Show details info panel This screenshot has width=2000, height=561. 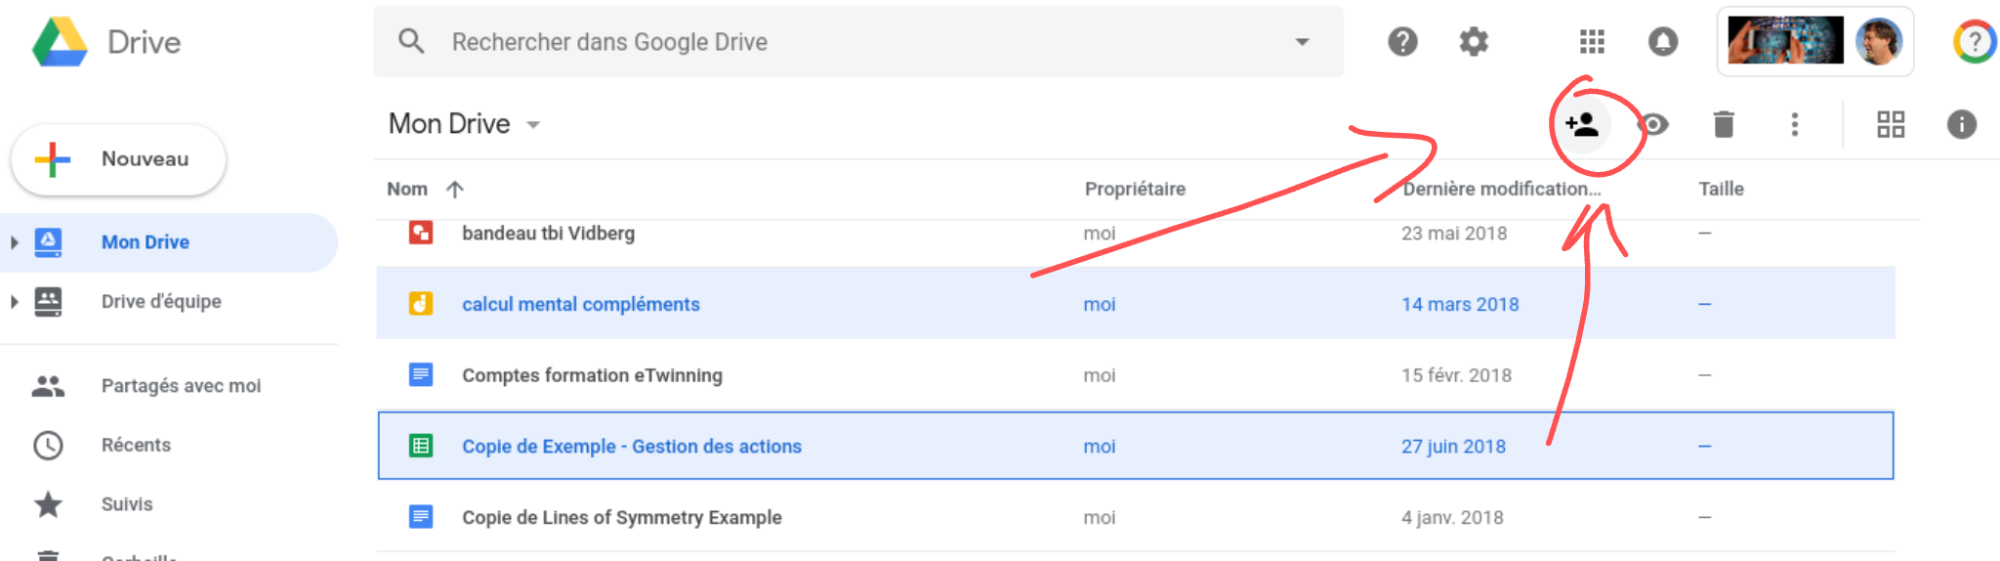tap(1961, 125)
